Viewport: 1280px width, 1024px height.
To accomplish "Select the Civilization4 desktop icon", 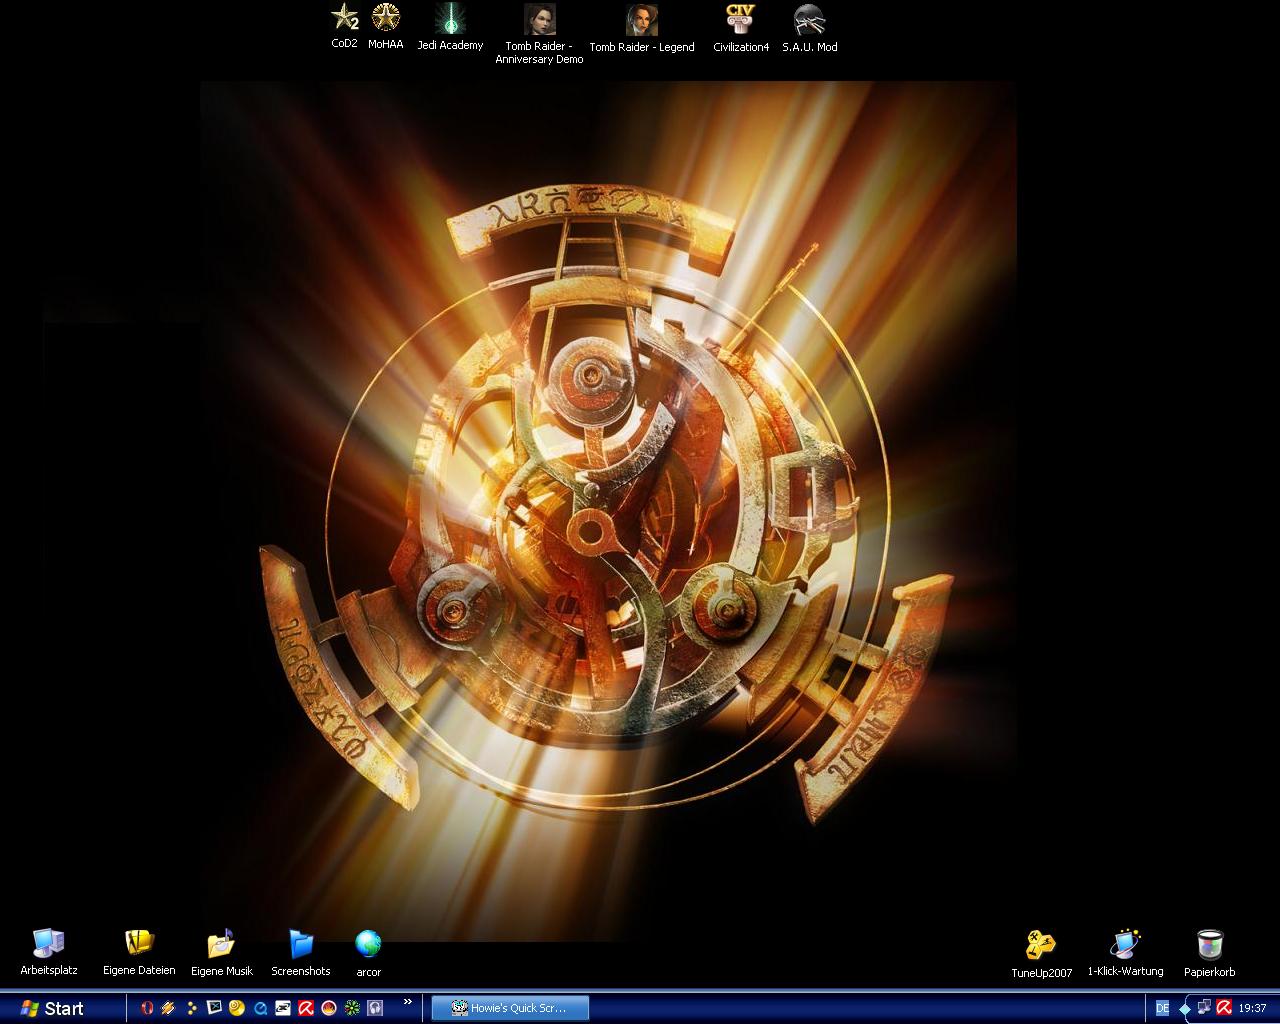I will pyautogui.click(x=741, y=28).
